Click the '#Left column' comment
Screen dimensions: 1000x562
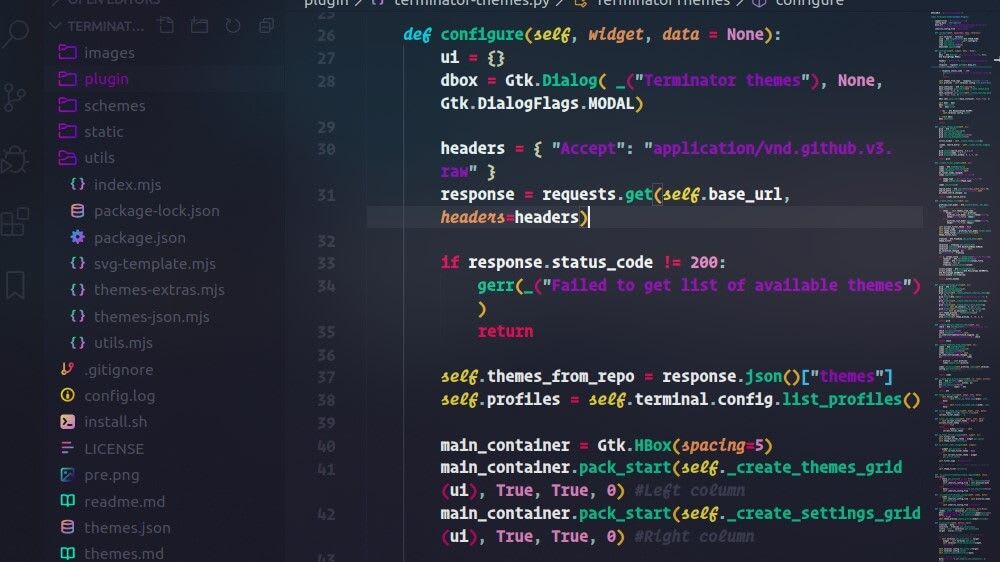pos(689,491)
